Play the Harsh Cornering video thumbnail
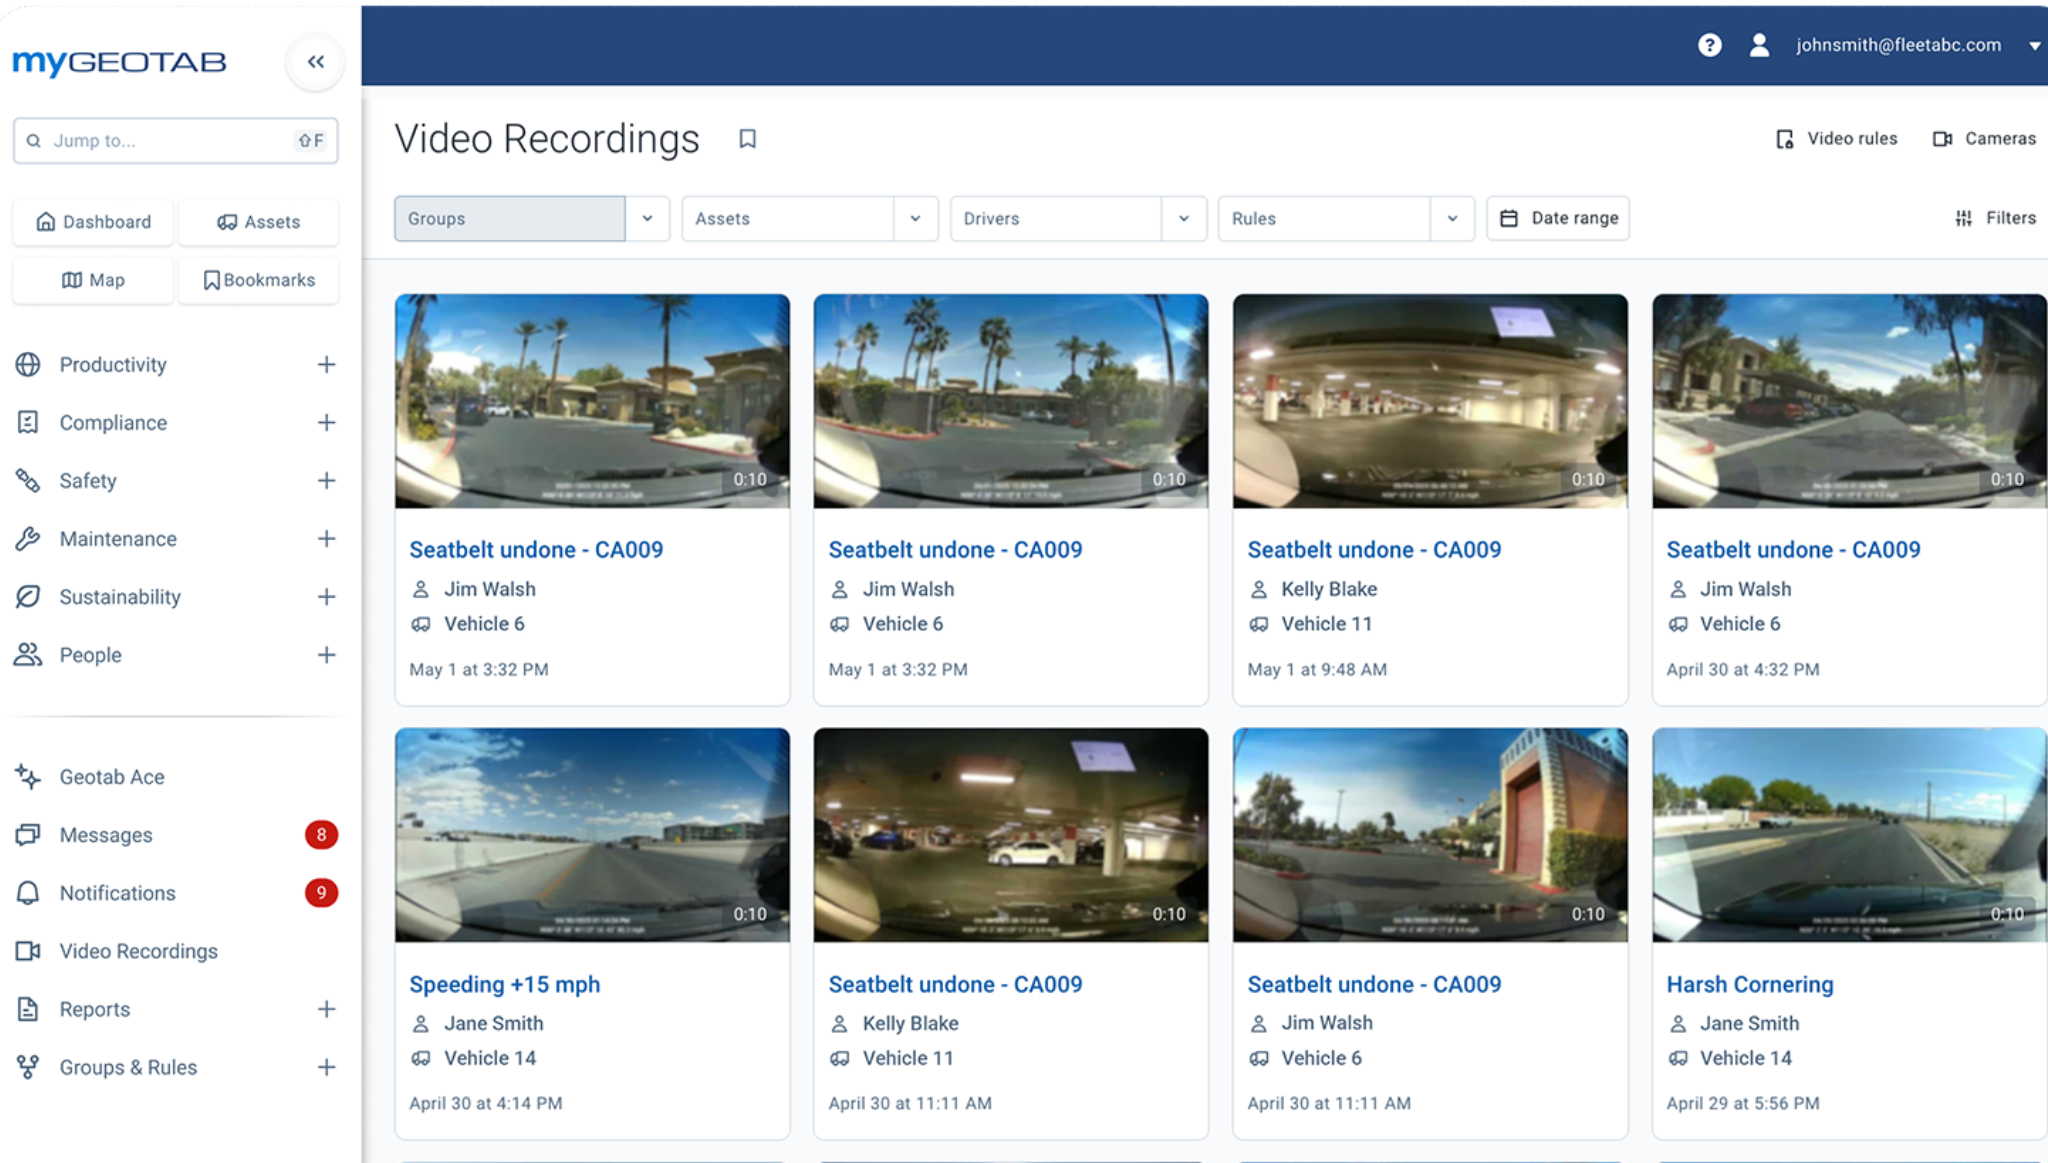2048x1163 pixels. click(x=1849, y=835)
